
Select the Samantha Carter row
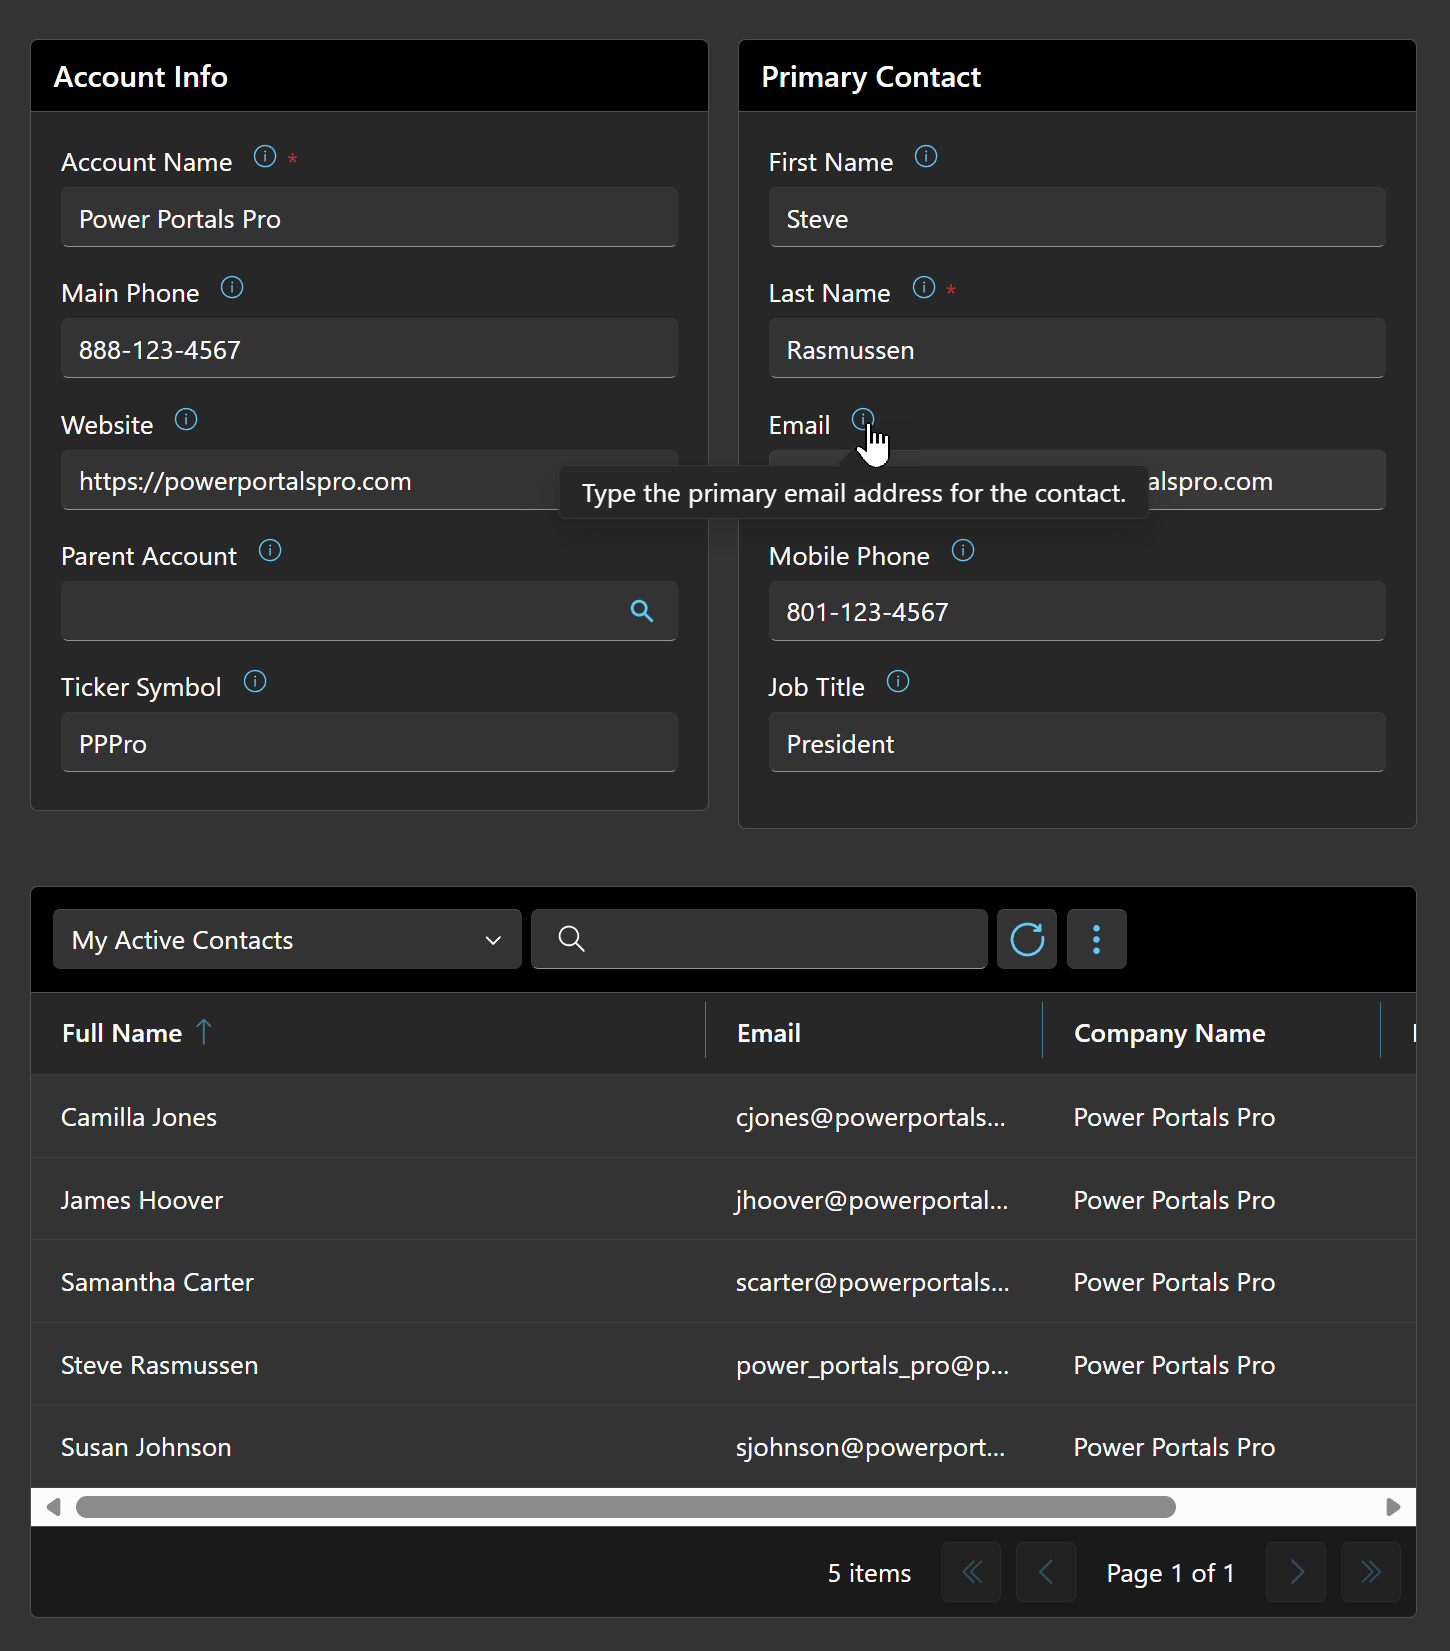tap(723, 1282)
